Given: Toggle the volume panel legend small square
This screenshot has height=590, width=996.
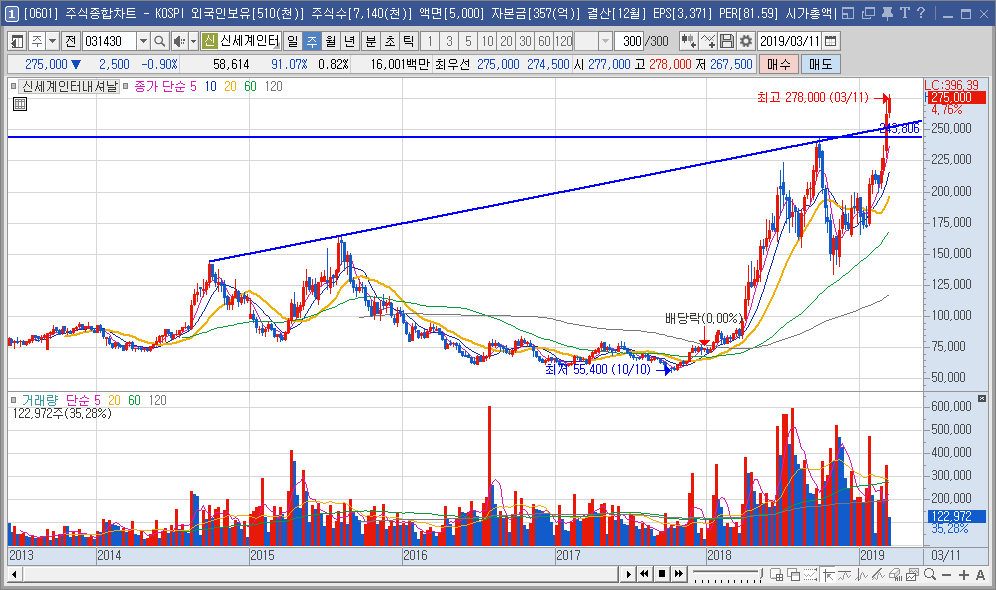Looking at the screenshot, I should click(13, 400).
